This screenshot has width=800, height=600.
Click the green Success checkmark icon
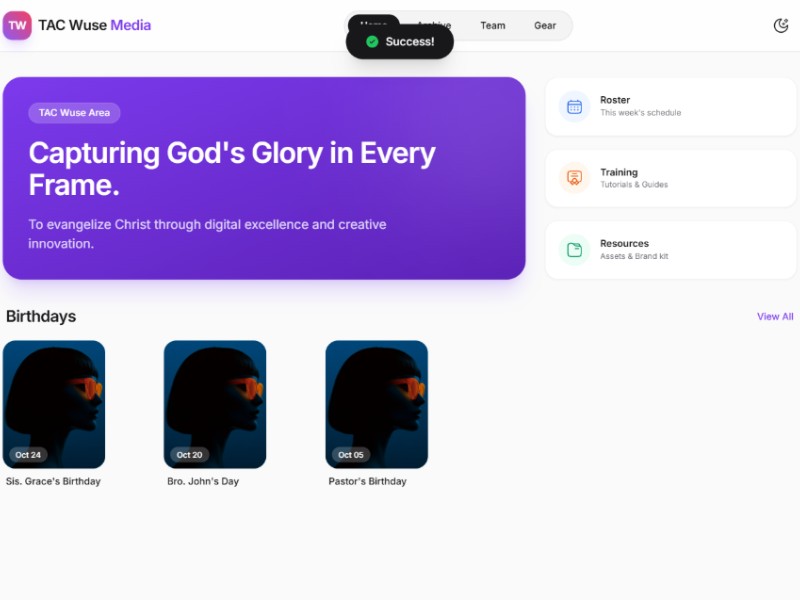(x=372, y=42)
